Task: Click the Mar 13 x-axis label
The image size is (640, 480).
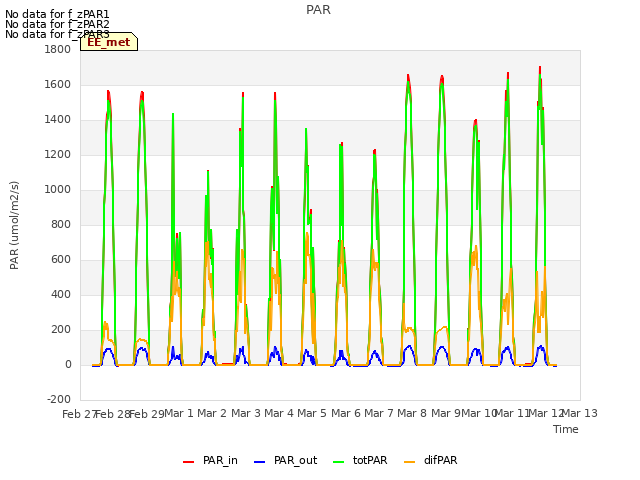Action: click(x=580, y=413)
